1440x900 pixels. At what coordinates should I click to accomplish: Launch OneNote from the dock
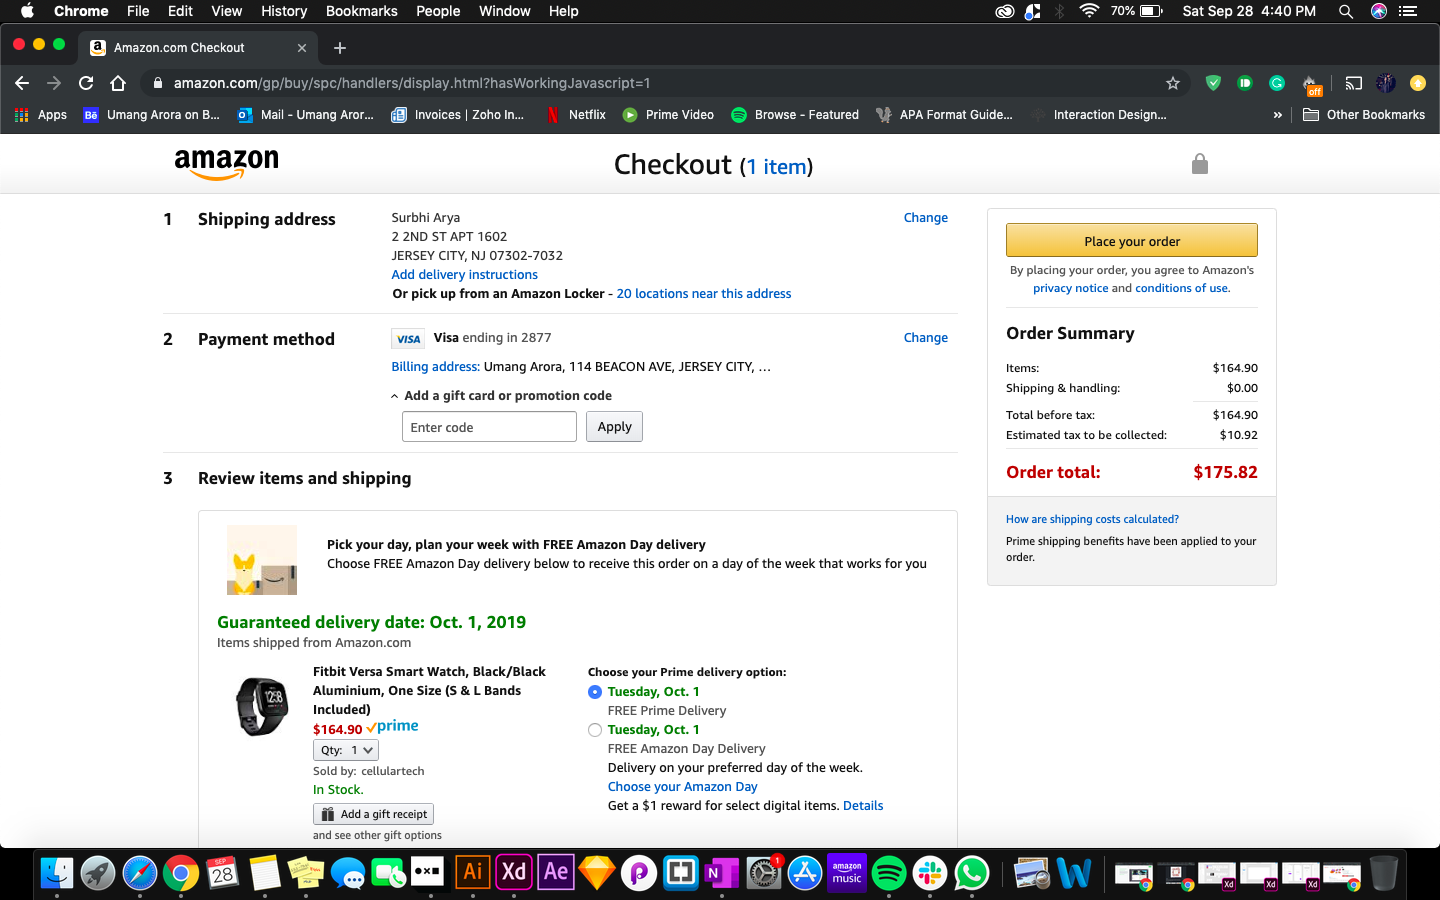pos(722,872)
